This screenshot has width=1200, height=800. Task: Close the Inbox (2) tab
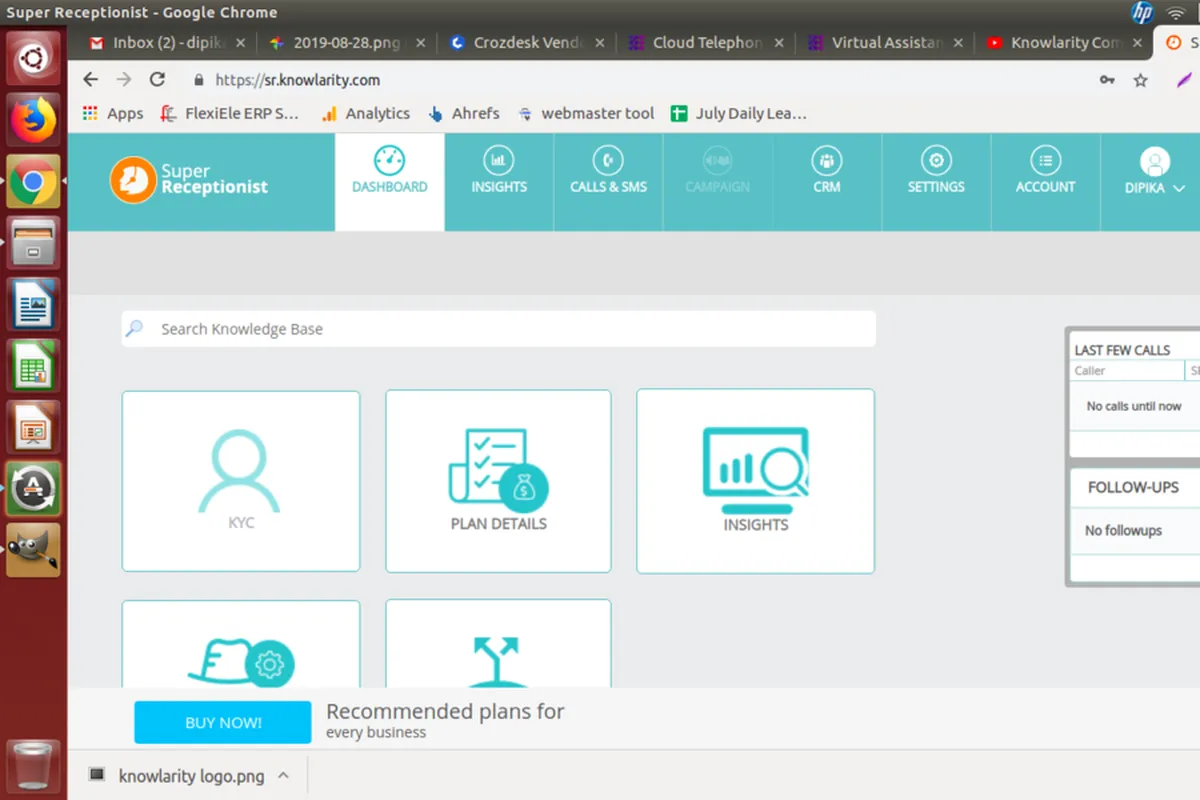click(x=240, y=43)
